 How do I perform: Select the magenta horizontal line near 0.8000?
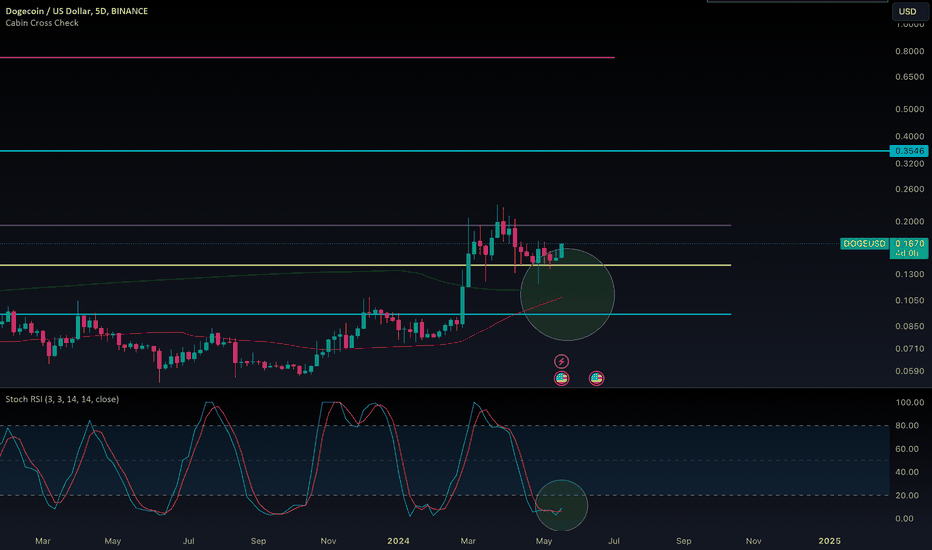(x=307, y=58)
